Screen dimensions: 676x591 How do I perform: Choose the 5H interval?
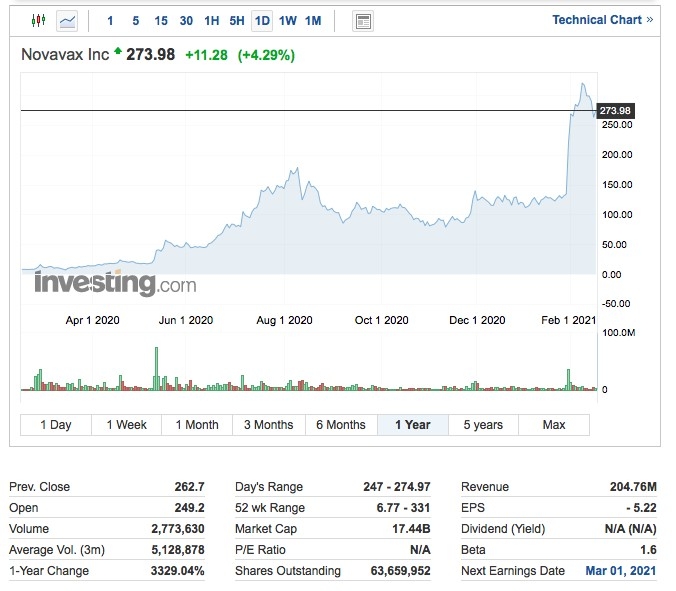[237, 21]
